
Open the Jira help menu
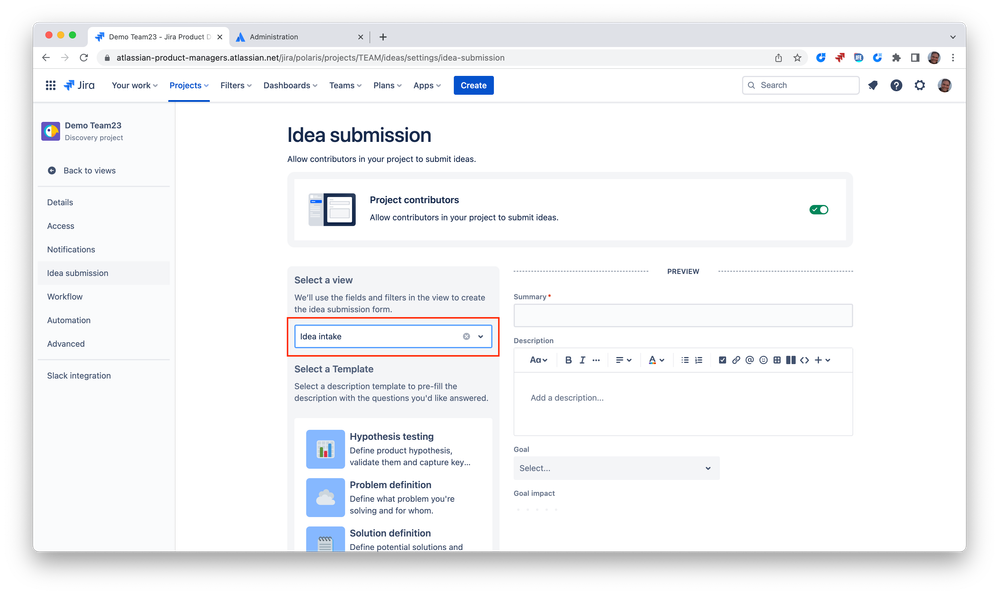click(x=896, y=85)
